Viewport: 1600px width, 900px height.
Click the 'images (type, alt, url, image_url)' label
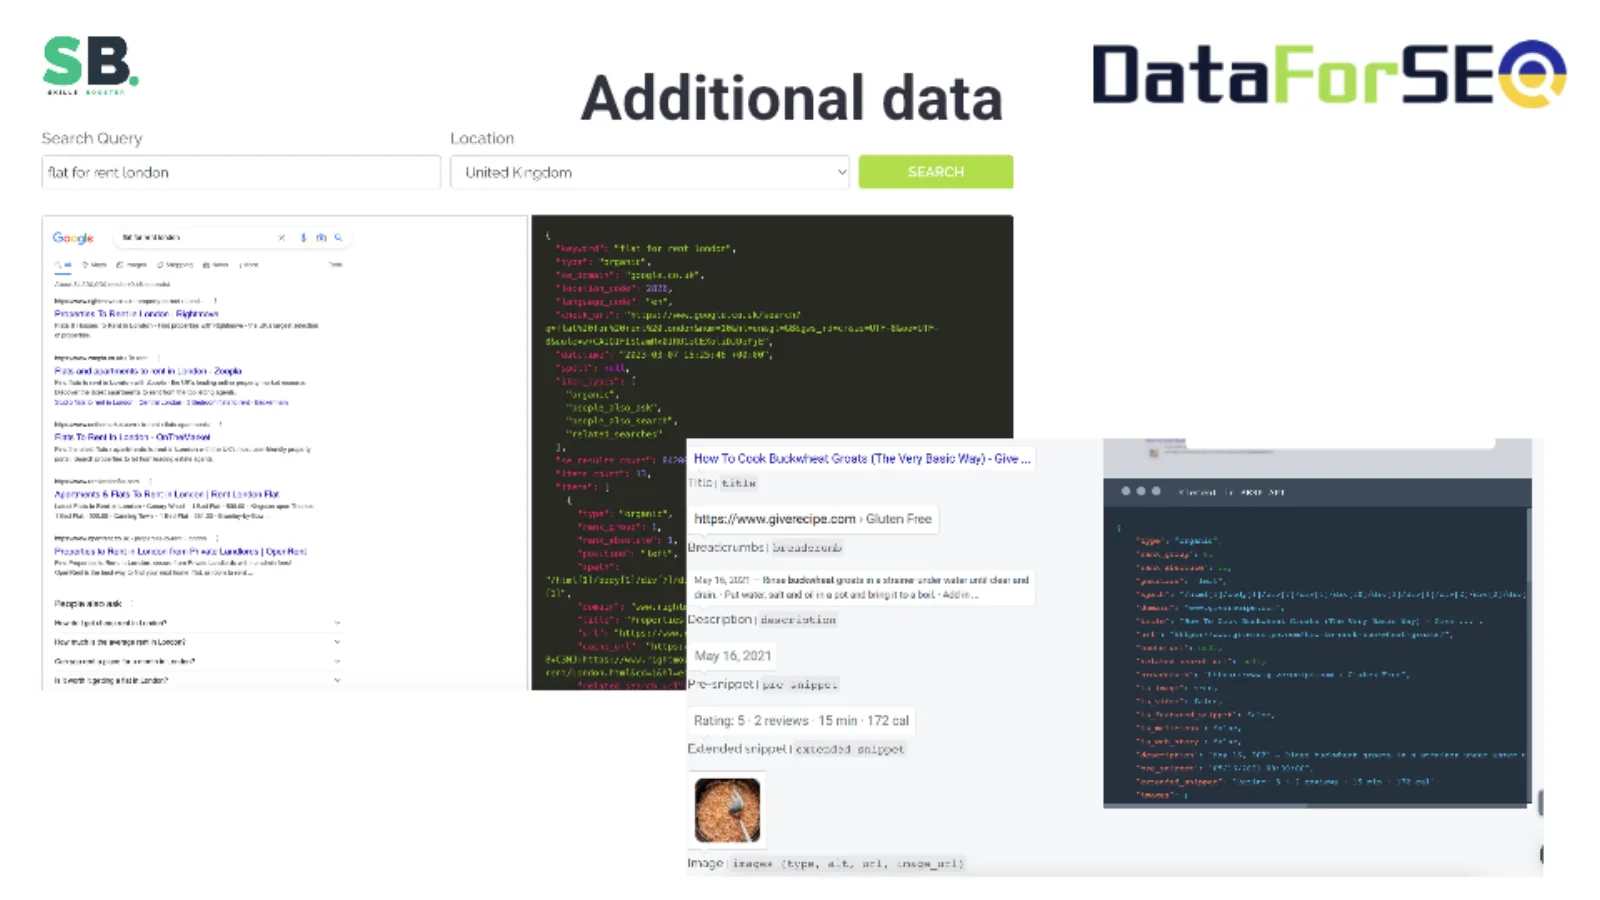click(848, 863)
